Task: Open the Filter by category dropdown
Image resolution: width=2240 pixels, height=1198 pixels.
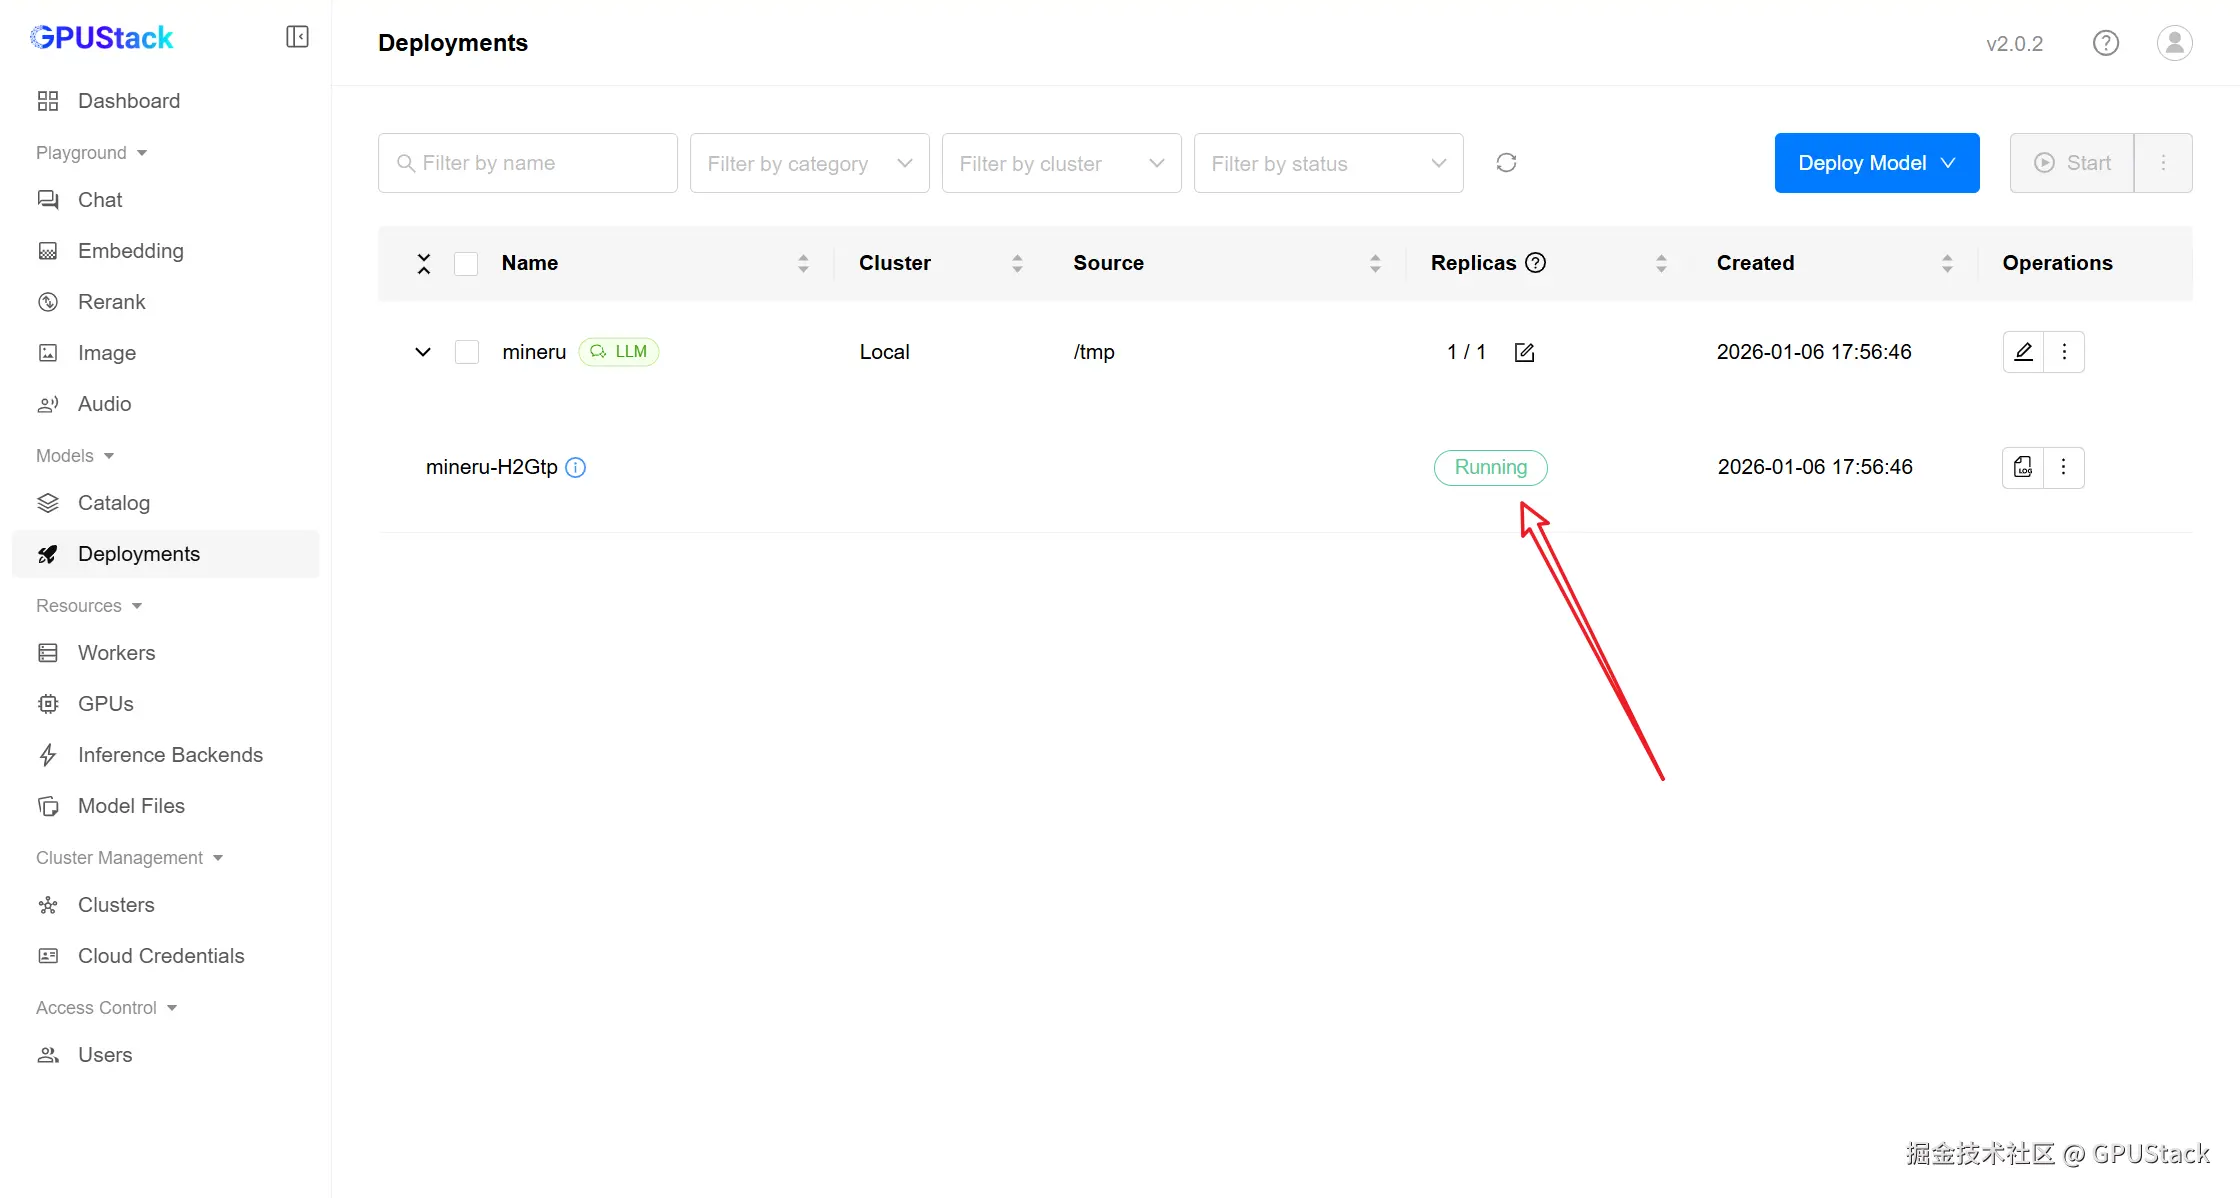Action: (x=809, y=163)
